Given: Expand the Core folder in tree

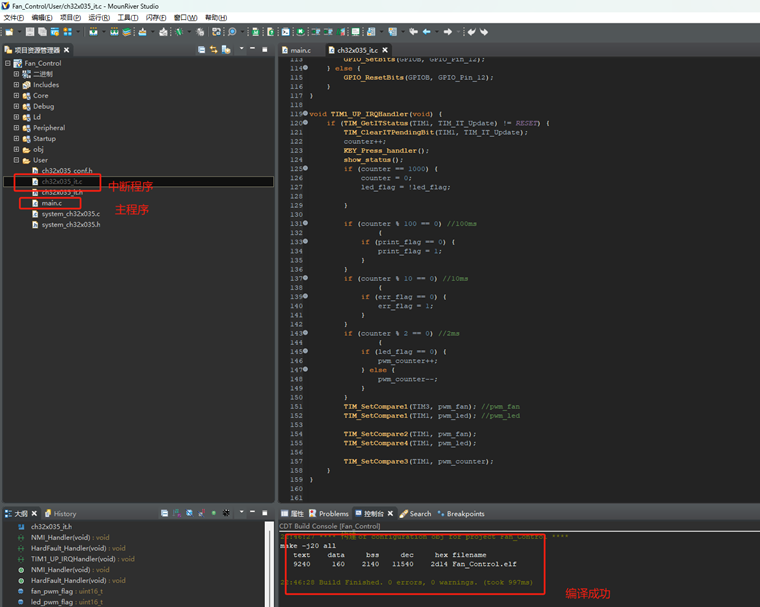Looking at the screenshot, I should pos(16,96).
